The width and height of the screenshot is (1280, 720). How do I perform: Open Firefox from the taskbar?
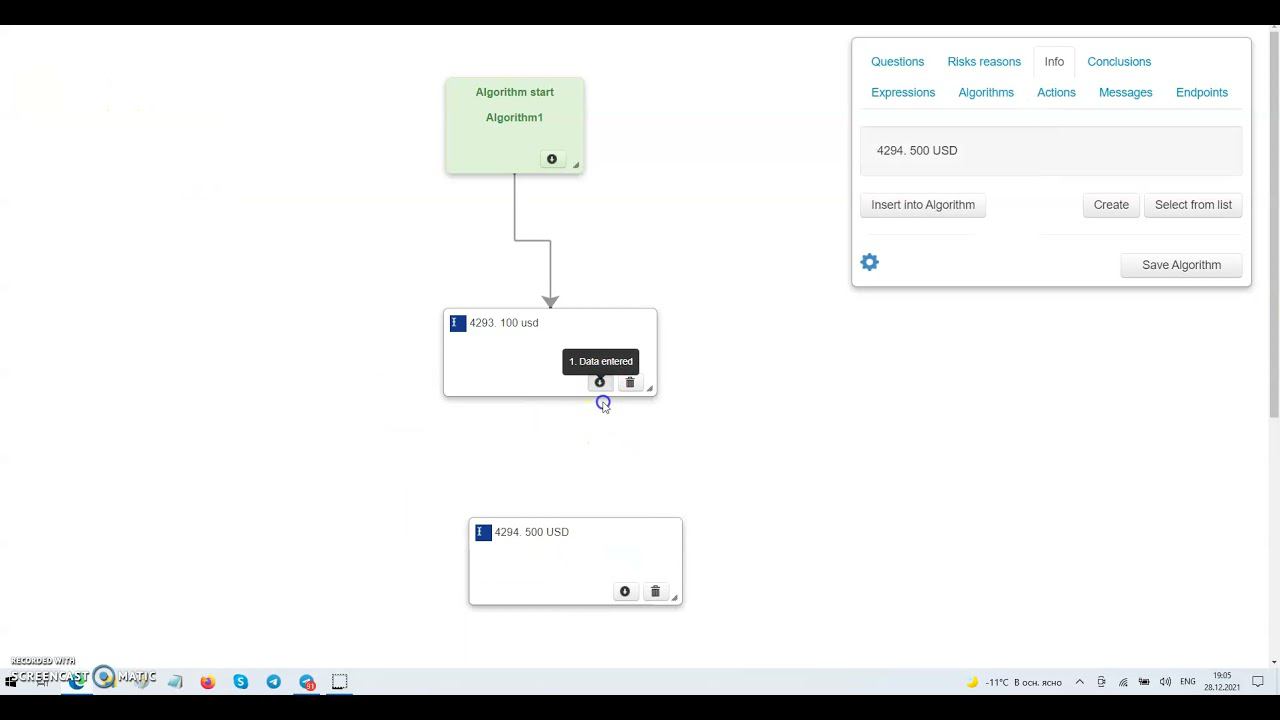pyautogui.click(x=208, y=682)
